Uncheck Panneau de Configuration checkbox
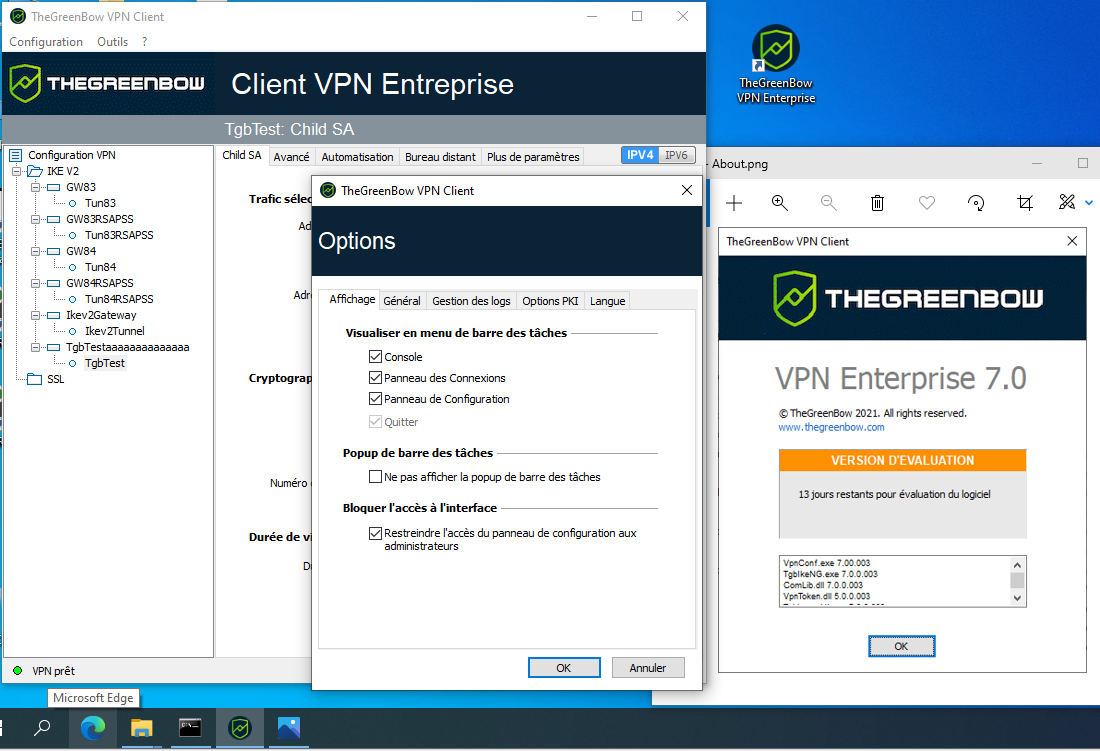The image size is (1100, 751). pyautogui.click(x=375, y=398)
